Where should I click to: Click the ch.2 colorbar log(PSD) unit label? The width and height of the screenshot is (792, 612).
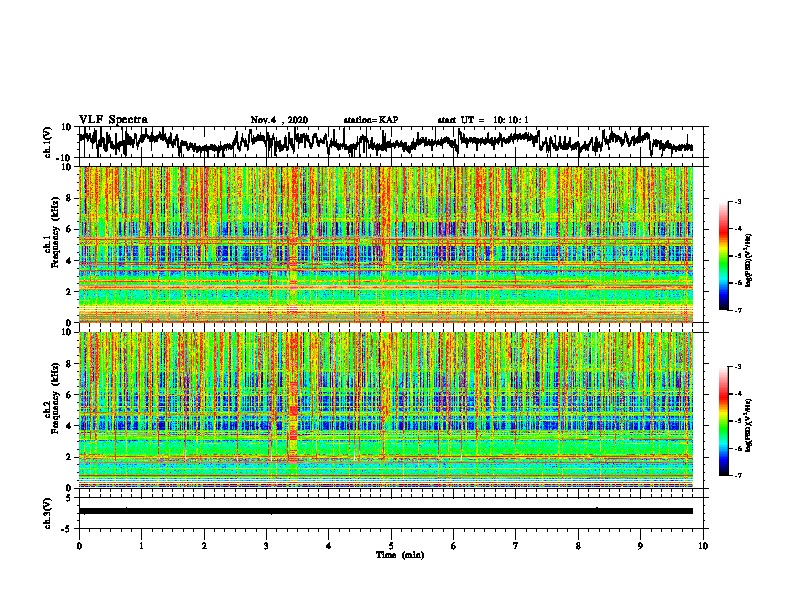pyautogui.click(x=749, y=426)
